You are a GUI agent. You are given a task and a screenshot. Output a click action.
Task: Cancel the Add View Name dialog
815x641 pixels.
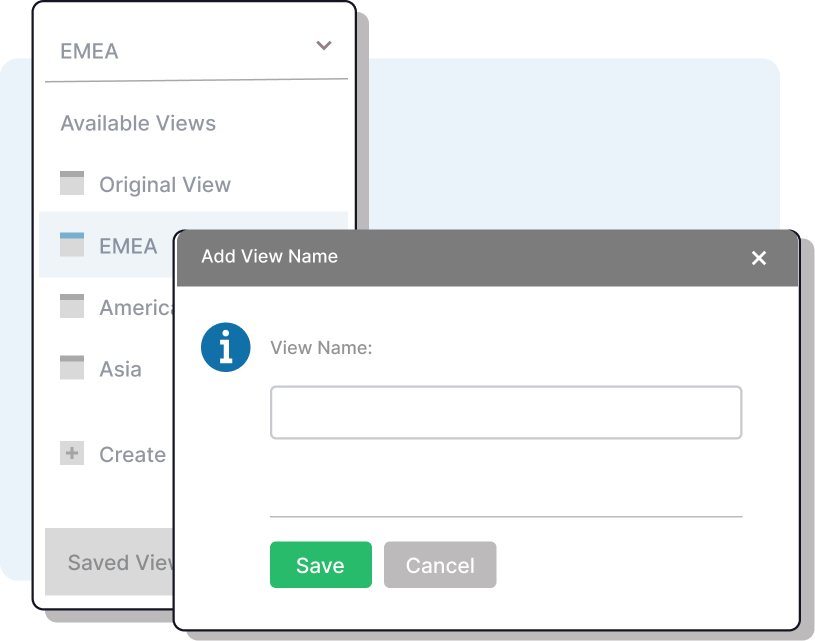[x=439, y=565]
